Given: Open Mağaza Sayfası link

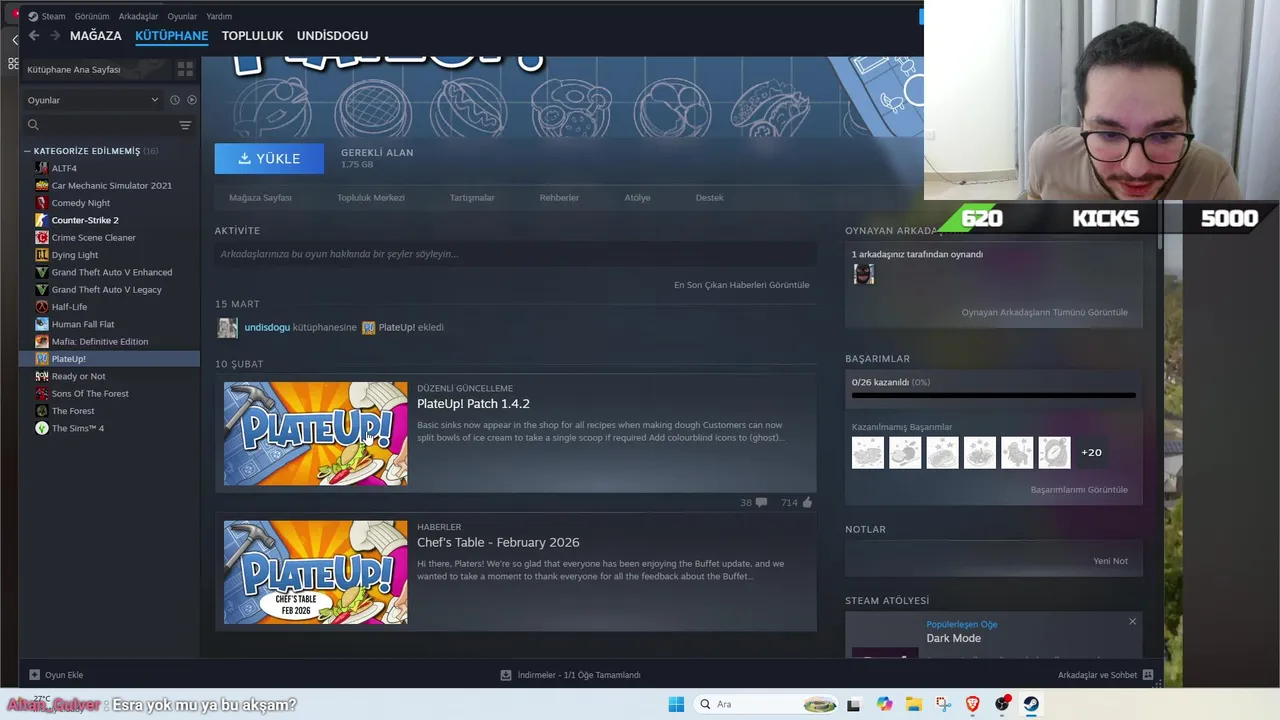Looking at the screenshot, I should 260,198.
